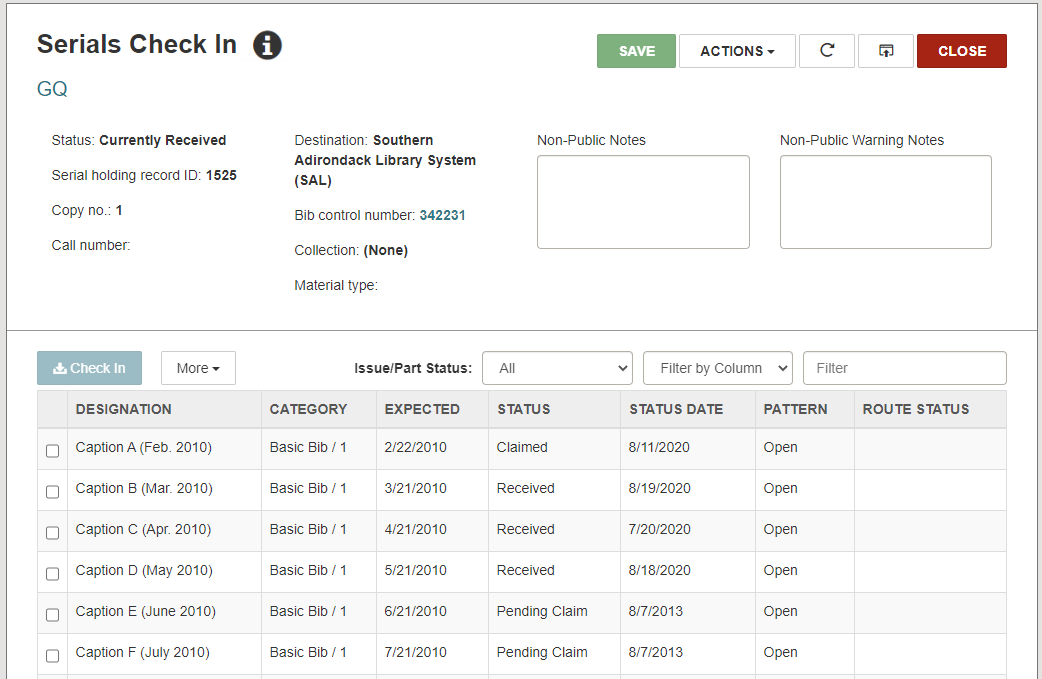This screenshot has width=1042, height=679.
Task: Open the Filter by Column dropdown
Action: point(717,368)
